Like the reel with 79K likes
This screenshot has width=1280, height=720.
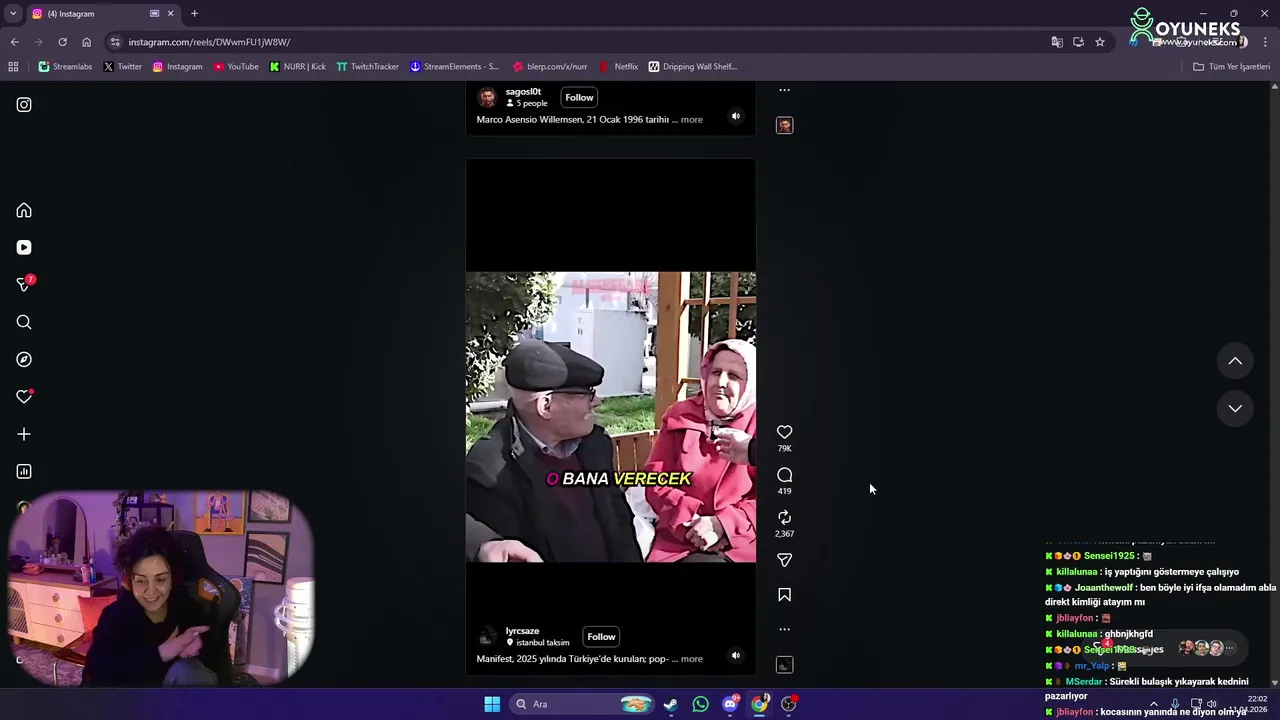point(784,432)
